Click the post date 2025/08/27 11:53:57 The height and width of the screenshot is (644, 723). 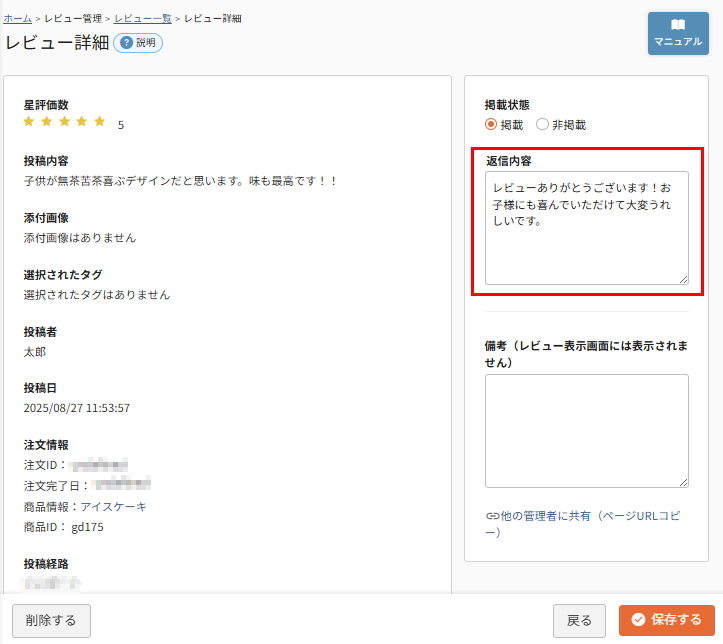click(77, 408)
